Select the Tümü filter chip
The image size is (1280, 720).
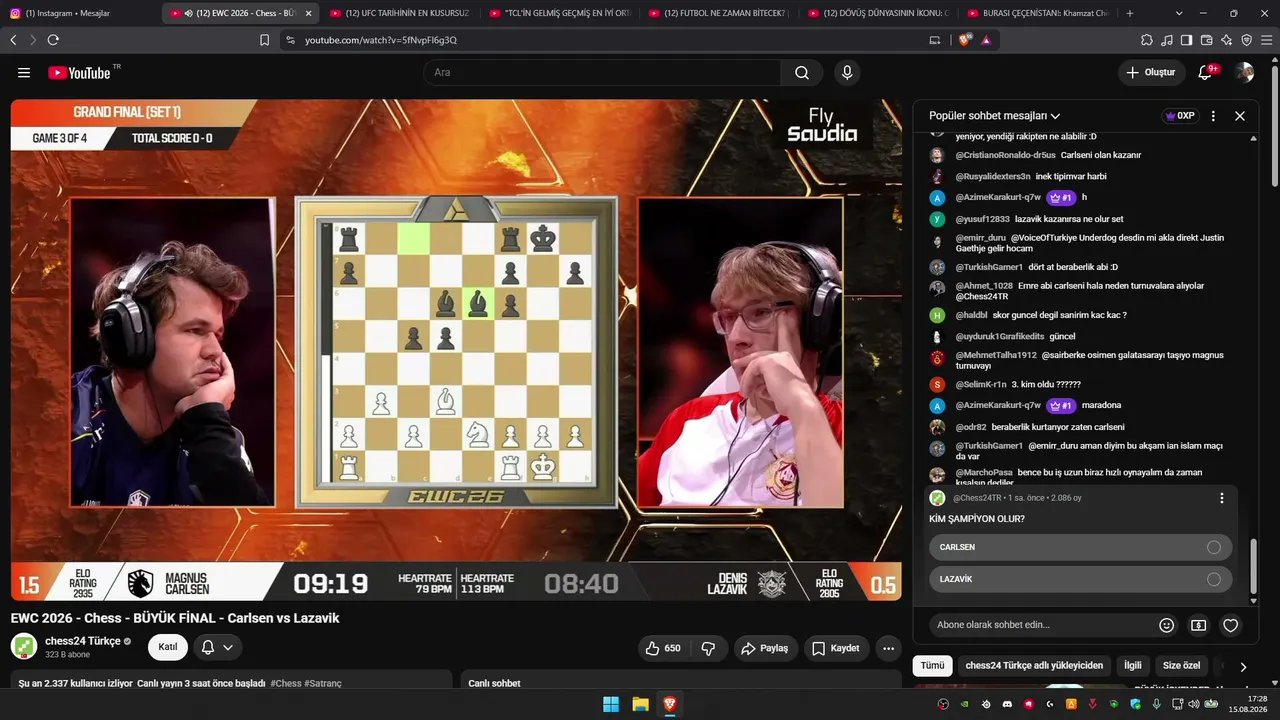click(932, 665)
